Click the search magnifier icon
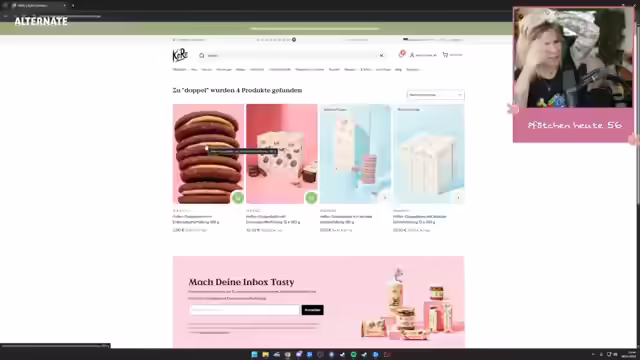Screen dimensions: 640x360 [x=202, y=55]
